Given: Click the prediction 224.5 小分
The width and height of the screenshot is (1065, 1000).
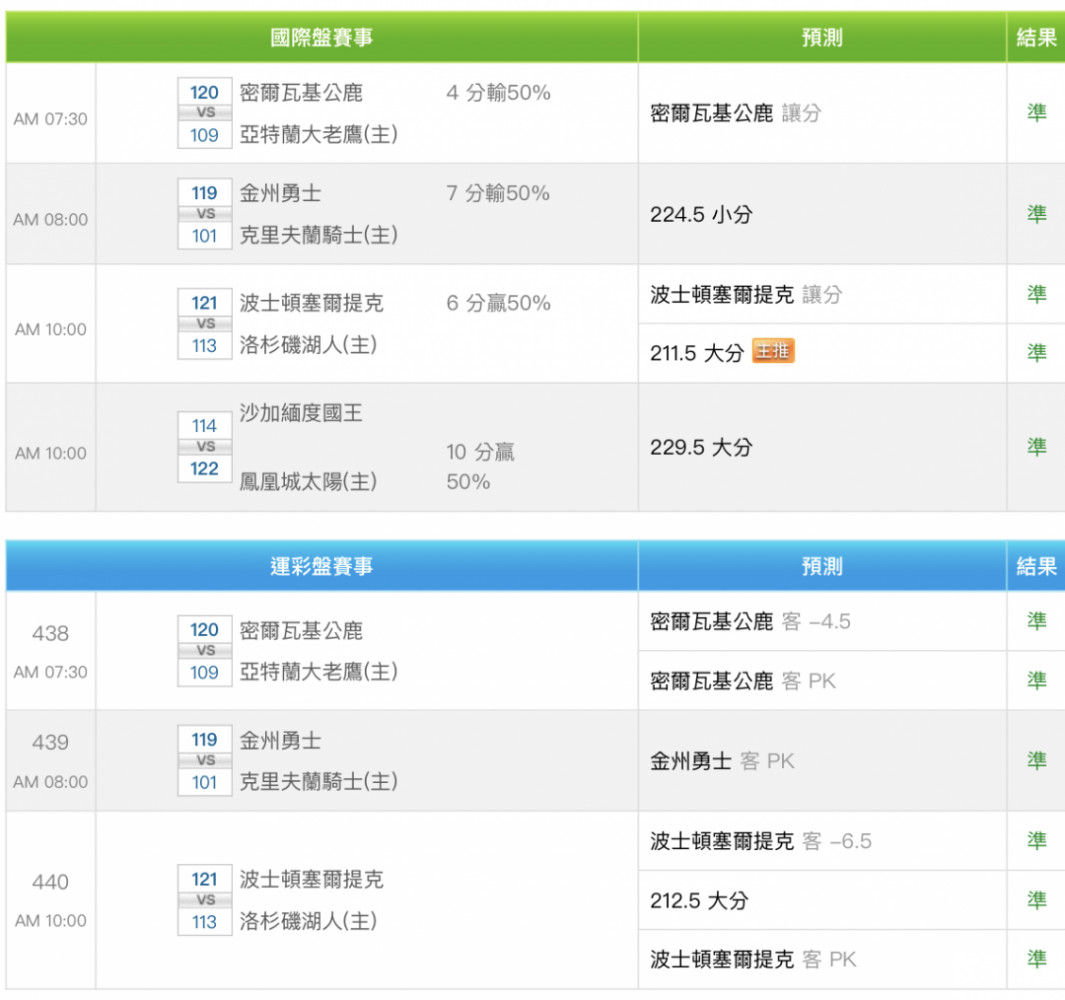Looking at the screenshot, I should 702,215.
